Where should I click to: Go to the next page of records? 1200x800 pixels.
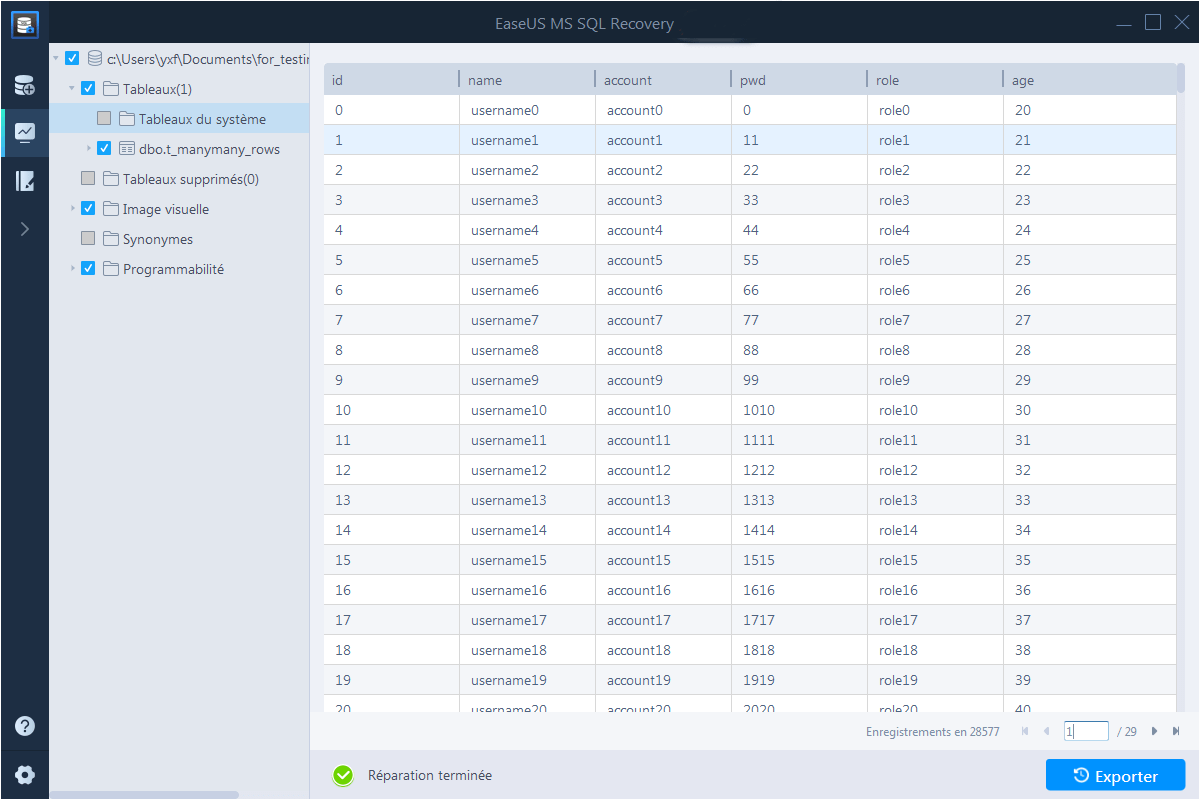[1154, 731]
